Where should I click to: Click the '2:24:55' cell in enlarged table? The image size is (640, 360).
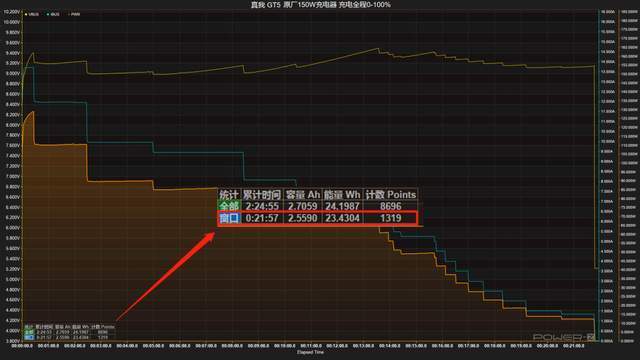262,206
